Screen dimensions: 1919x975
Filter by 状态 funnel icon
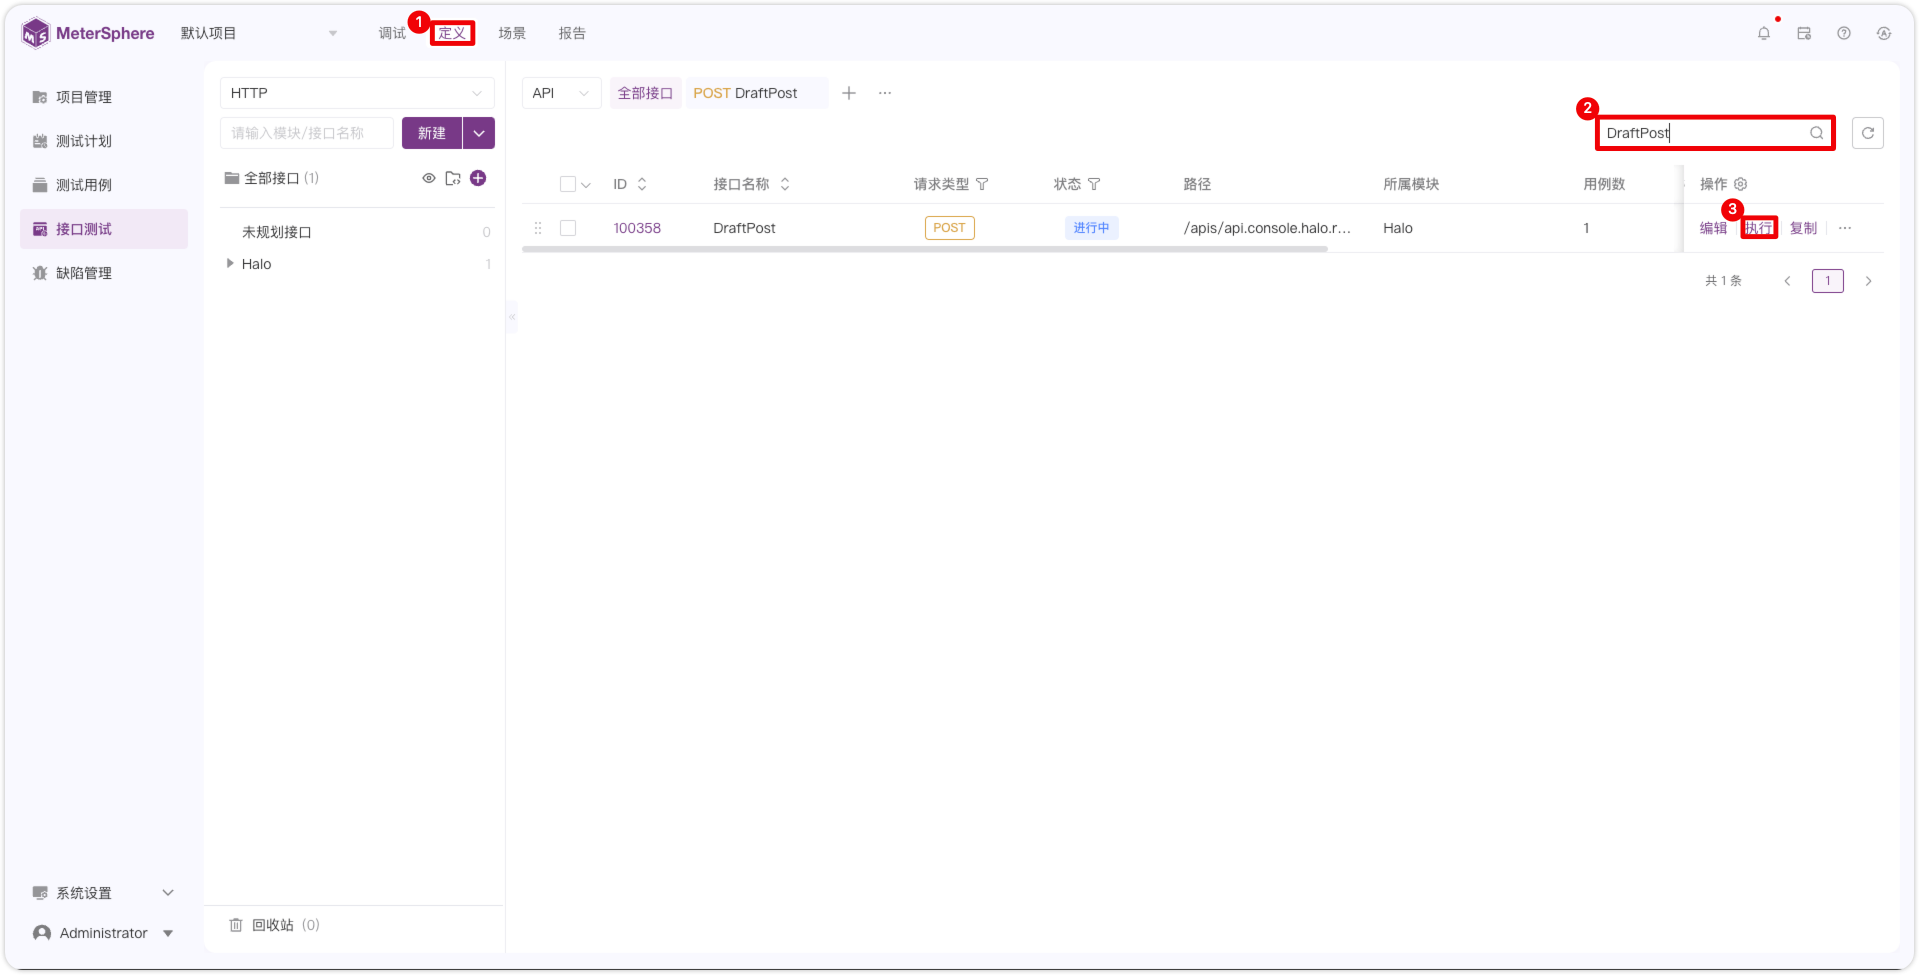click(x=1094, y=184)
